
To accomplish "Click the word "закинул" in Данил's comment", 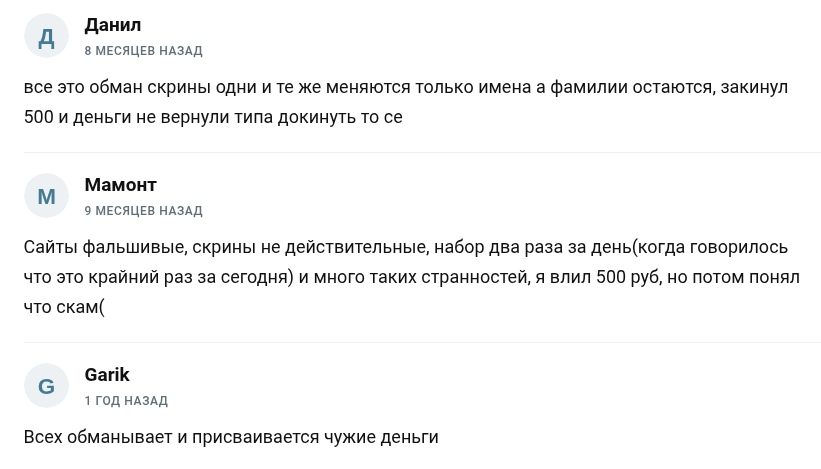I will click(752, 87).
